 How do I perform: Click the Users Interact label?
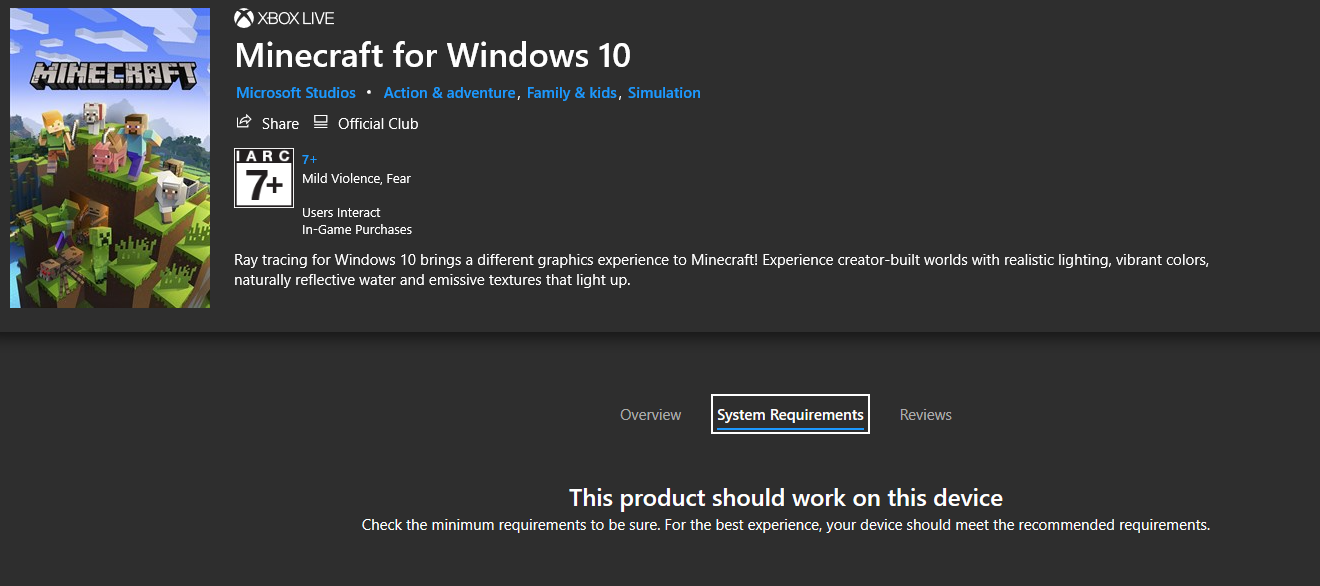coord(341,212)
